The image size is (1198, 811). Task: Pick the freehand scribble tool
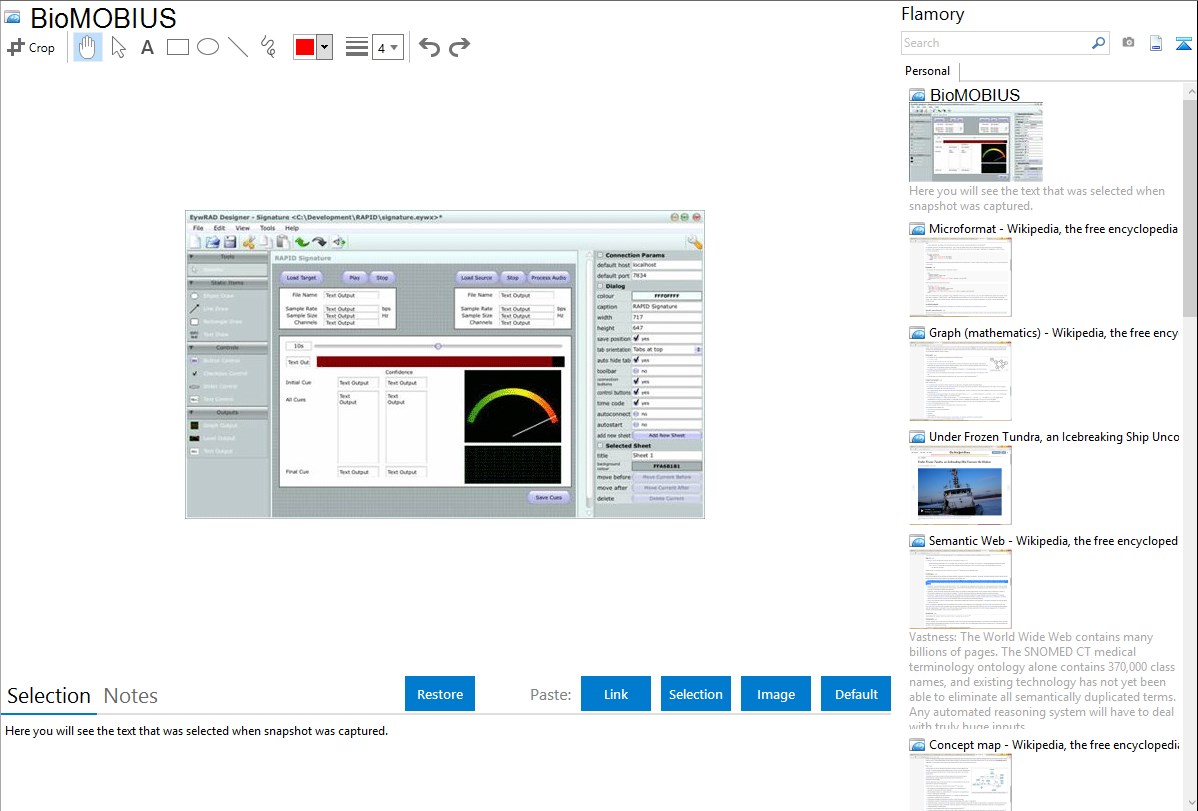(268, 47)
